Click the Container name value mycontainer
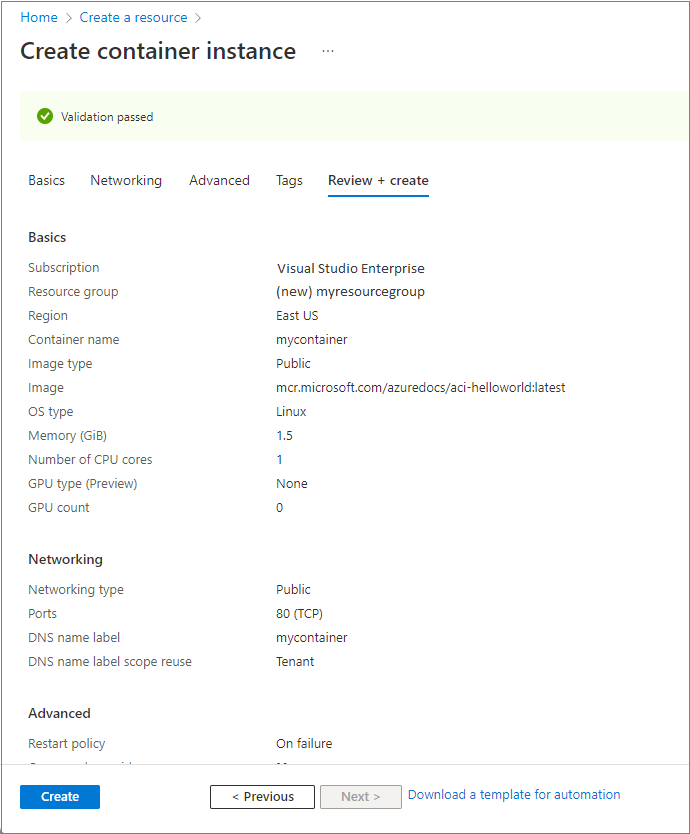Screen dimensions: 690x834 click(x=312, y=339)
